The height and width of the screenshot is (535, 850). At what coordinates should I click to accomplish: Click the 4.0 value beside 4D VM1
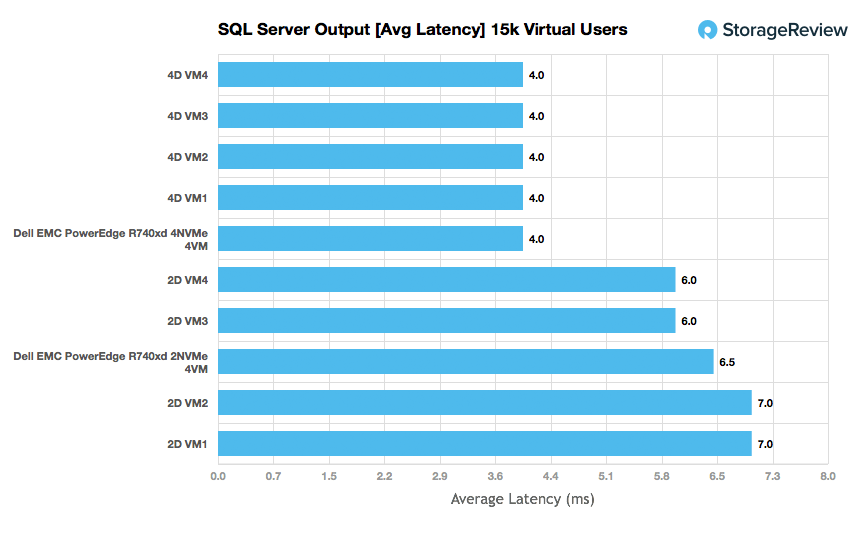tap(537, 198)
